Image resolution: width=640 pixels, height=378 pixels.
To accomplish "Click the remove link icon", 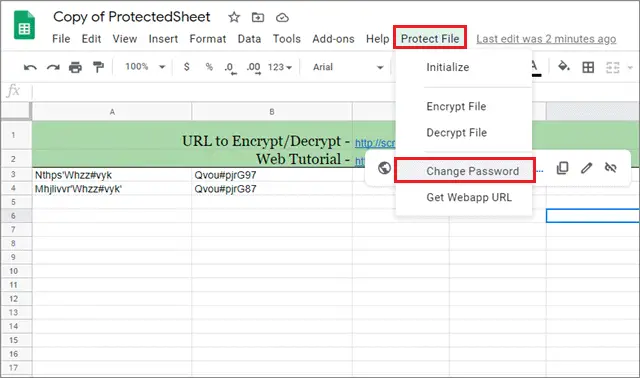I will 611,168.
